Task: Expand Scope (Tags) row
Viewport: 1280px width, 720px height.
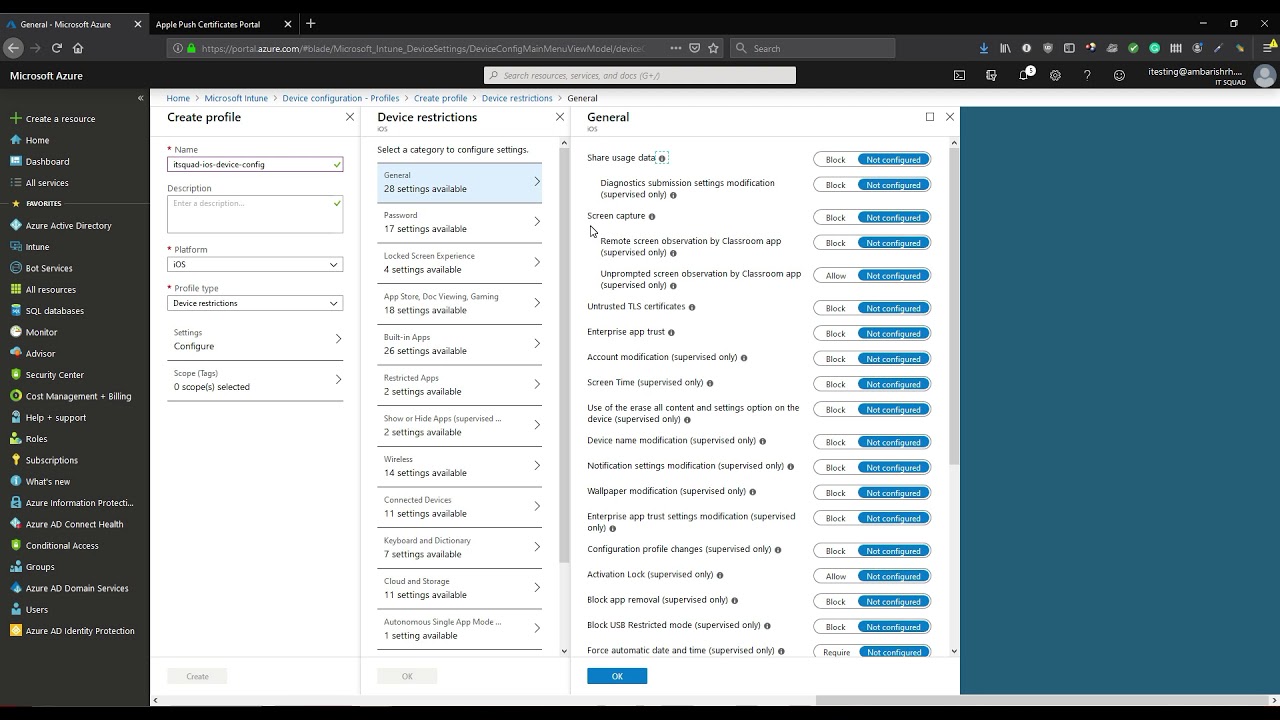Action: [x=255, y=380]
